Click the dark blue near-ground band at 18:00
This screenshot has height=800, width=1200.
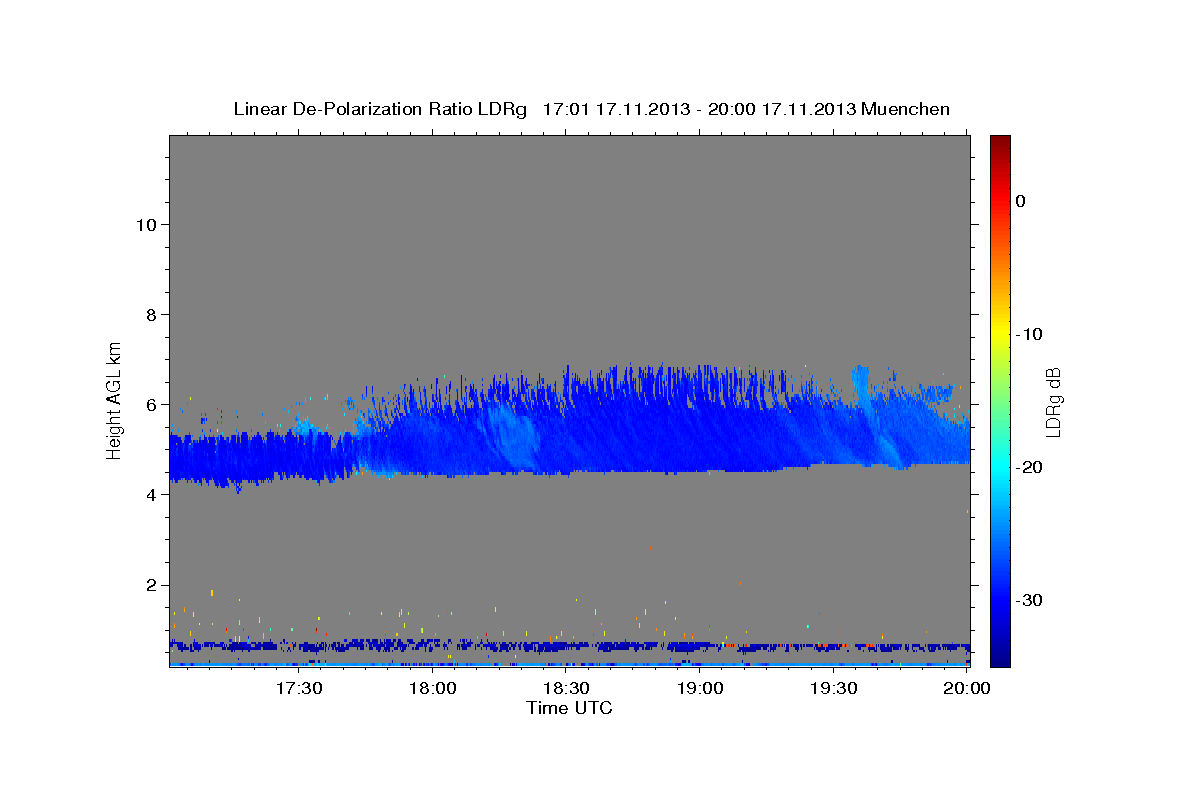434,647
